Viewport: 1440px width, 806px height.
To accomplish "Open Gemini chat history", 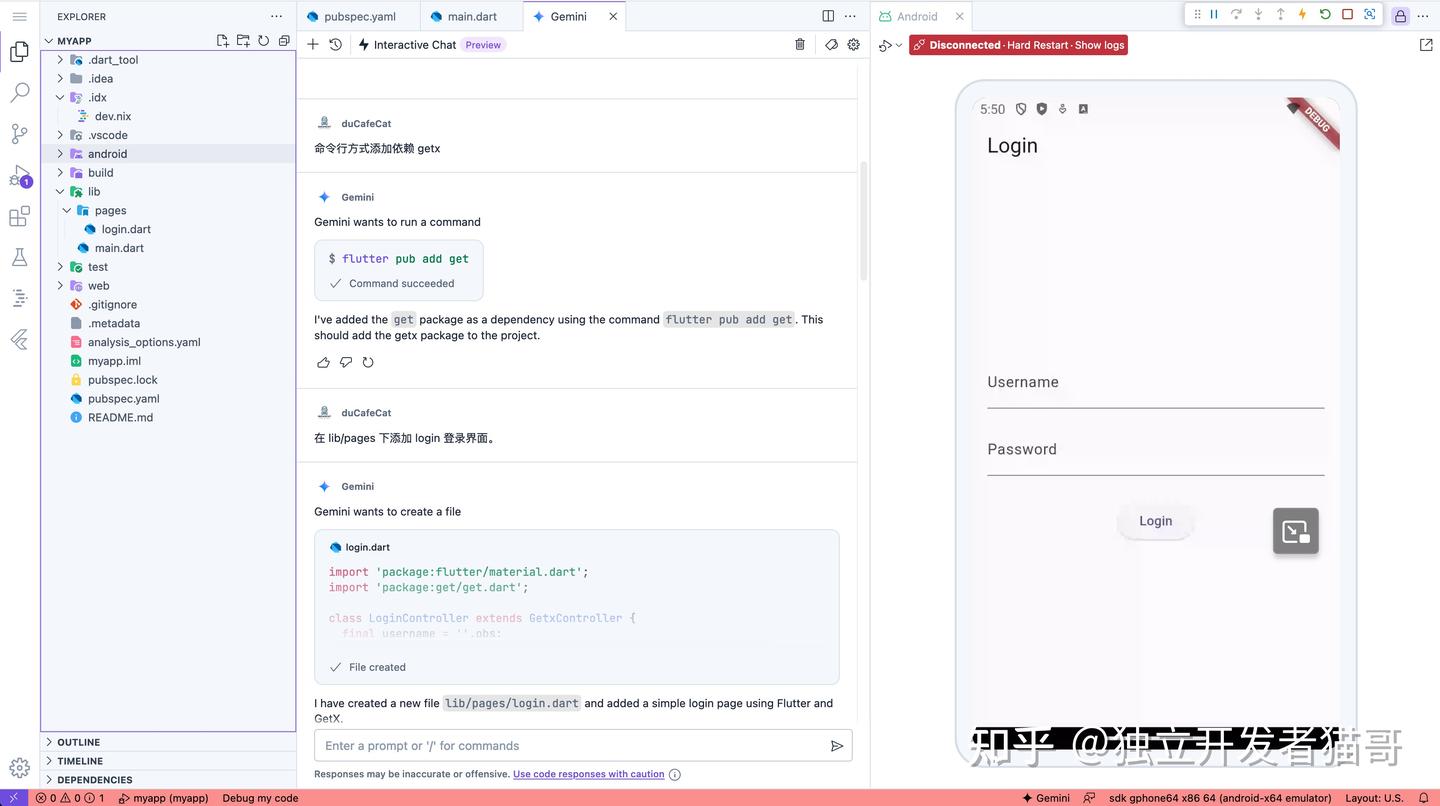I will point(335,44).
